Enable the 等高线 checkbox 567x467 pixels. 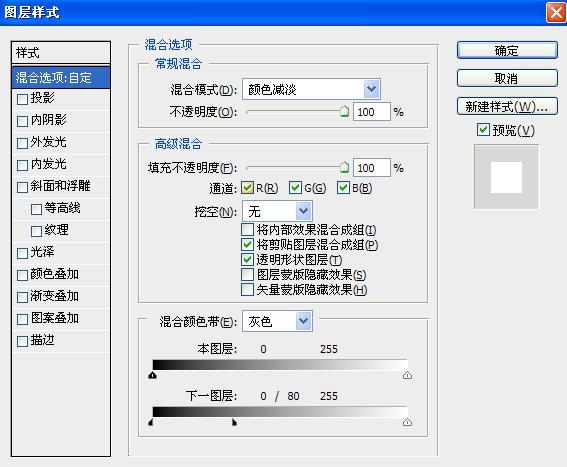click(x=37, y=209)
